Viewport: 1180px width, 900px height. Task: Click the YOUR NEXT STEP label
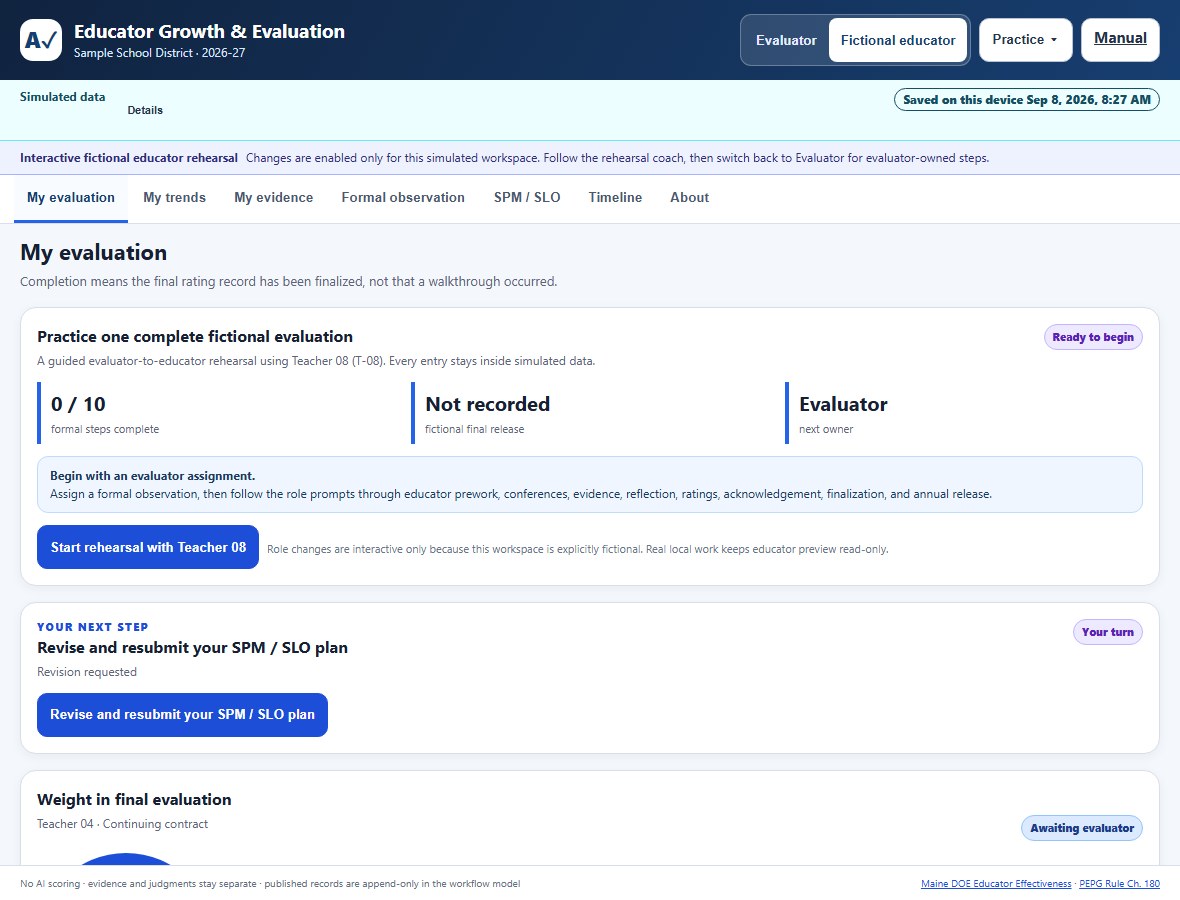click(93, 627)
